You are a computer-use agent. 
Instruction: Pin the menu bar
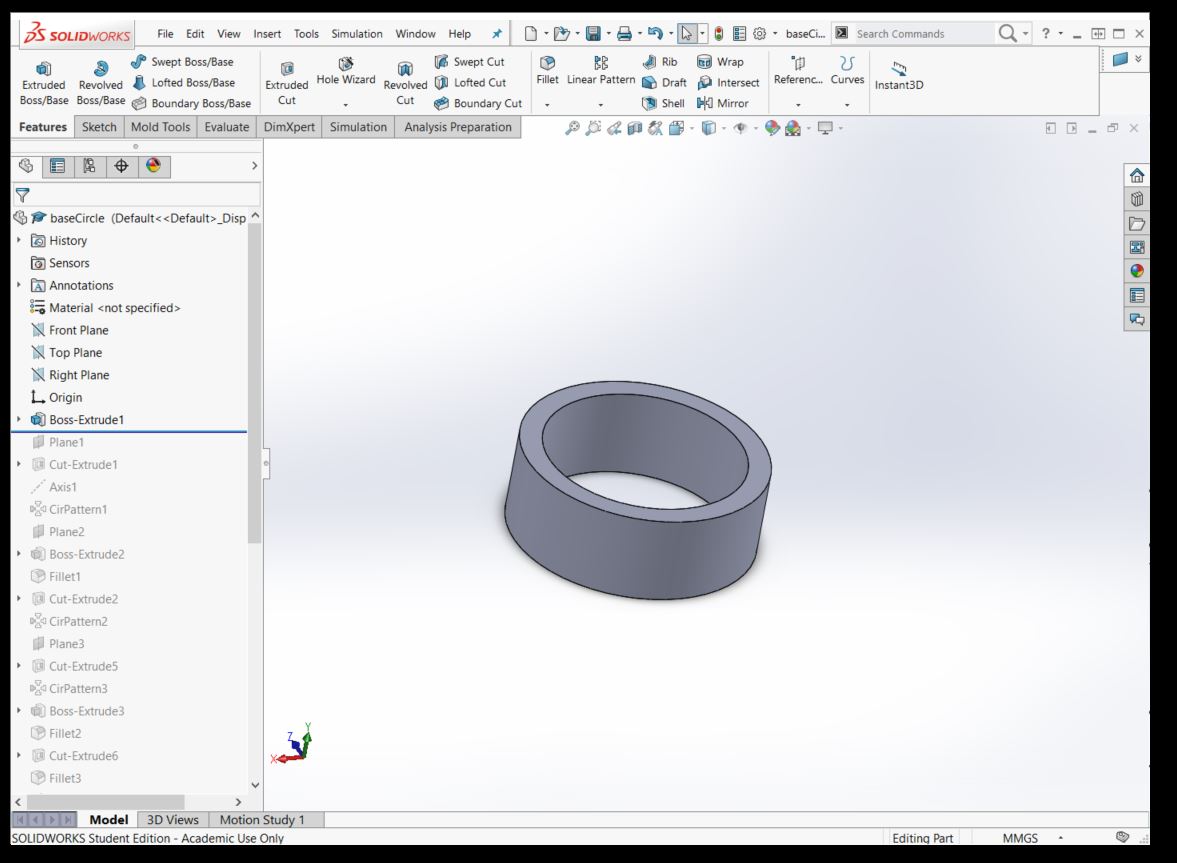[496, 34]
